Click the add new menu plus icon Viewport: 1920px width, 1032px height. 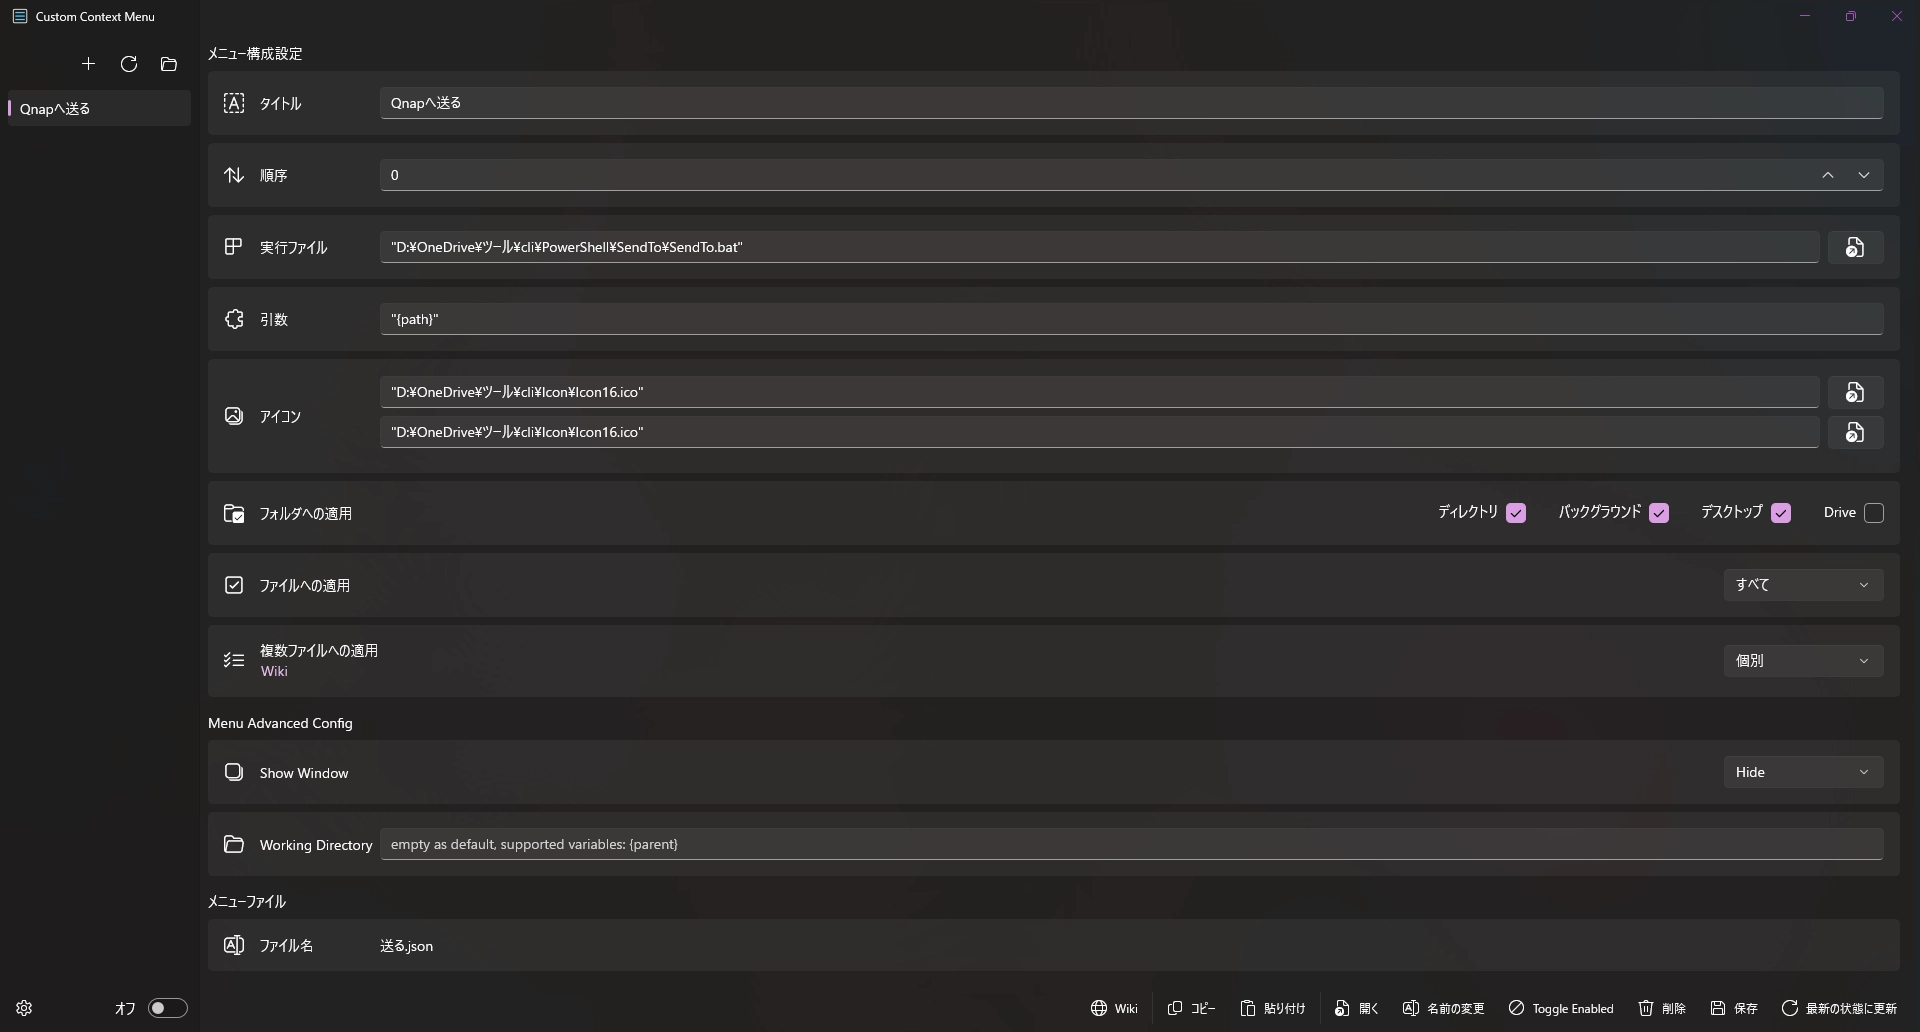point(88,64)
